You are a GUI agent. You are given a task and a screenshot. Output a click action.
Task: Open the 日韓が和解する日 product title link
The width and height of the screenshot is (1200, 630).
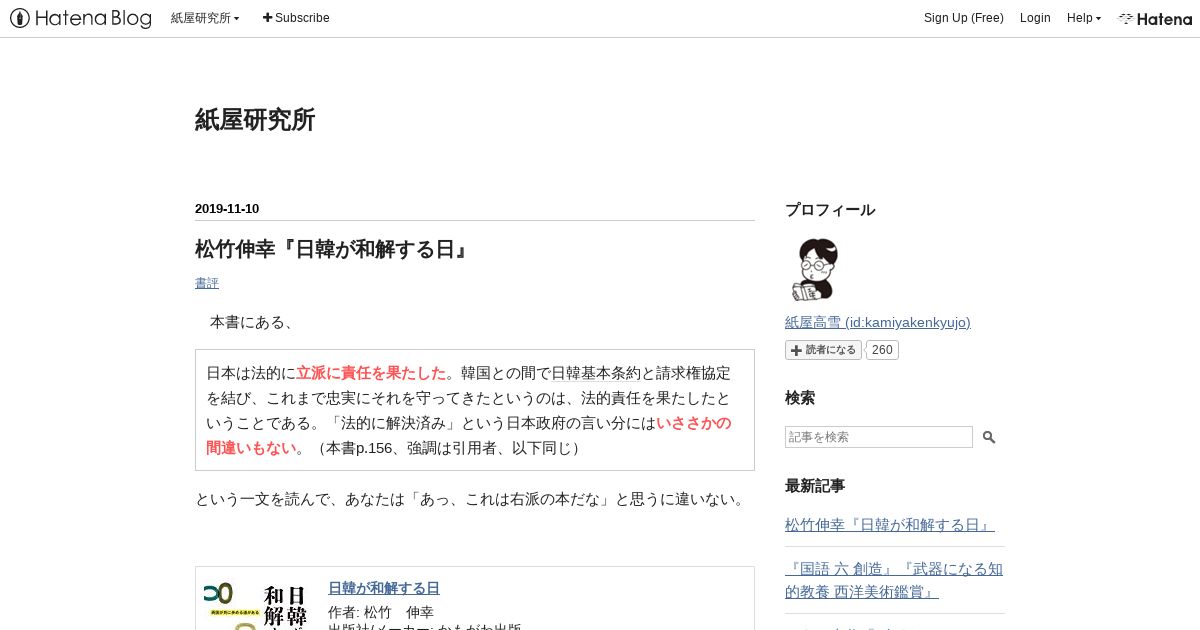coord(384,588)
